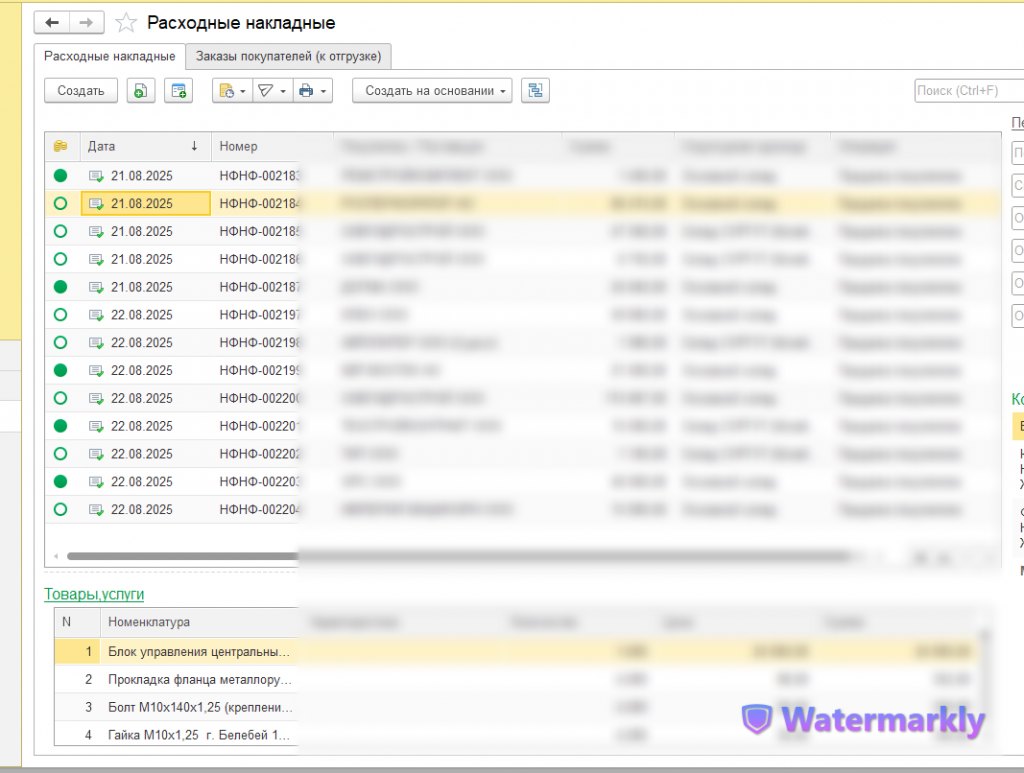Viewport: 1024px width, 773px height.
Task: Click payment status circle of НФНФ-002185 row
Action: pyautogui.click(x=61, y=231)
